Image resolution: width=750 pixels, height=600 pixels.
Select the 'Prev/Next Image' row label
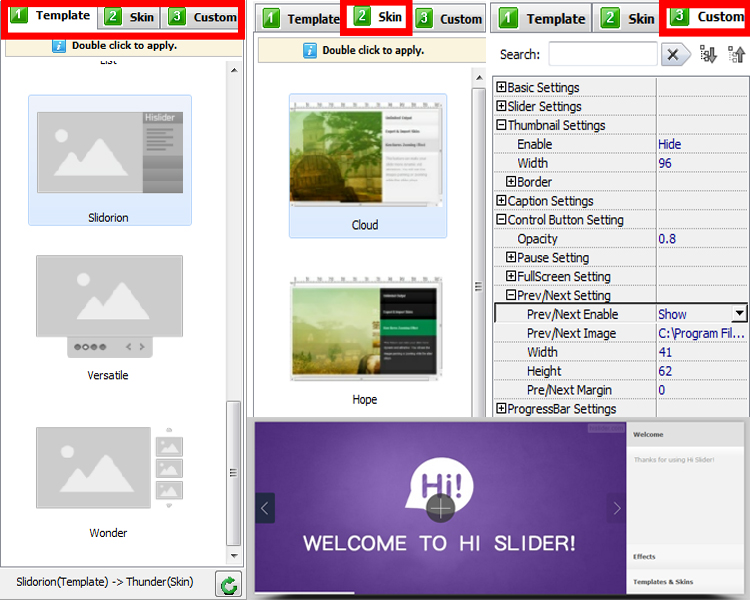(571, 333)
